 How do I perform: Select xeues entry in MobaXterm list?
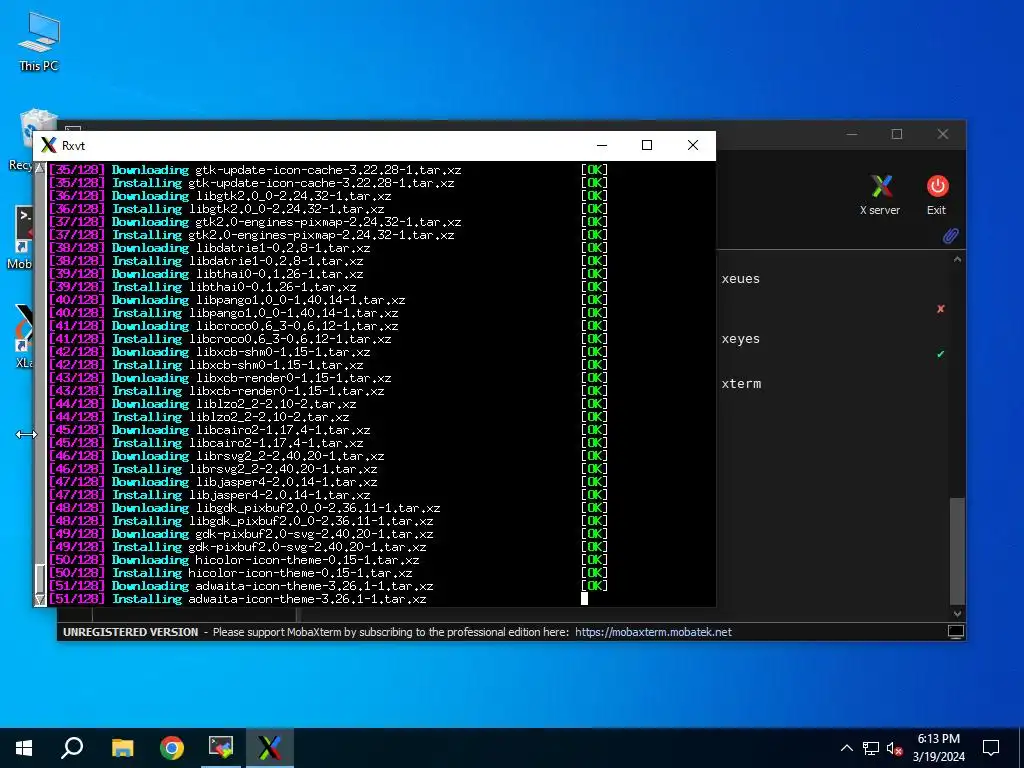[x=741, y=279]
